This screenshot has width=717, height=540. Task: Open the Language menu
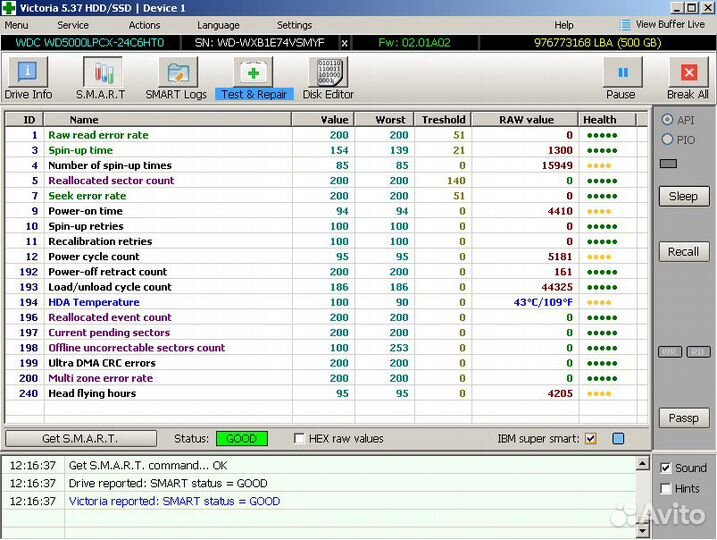218,25
